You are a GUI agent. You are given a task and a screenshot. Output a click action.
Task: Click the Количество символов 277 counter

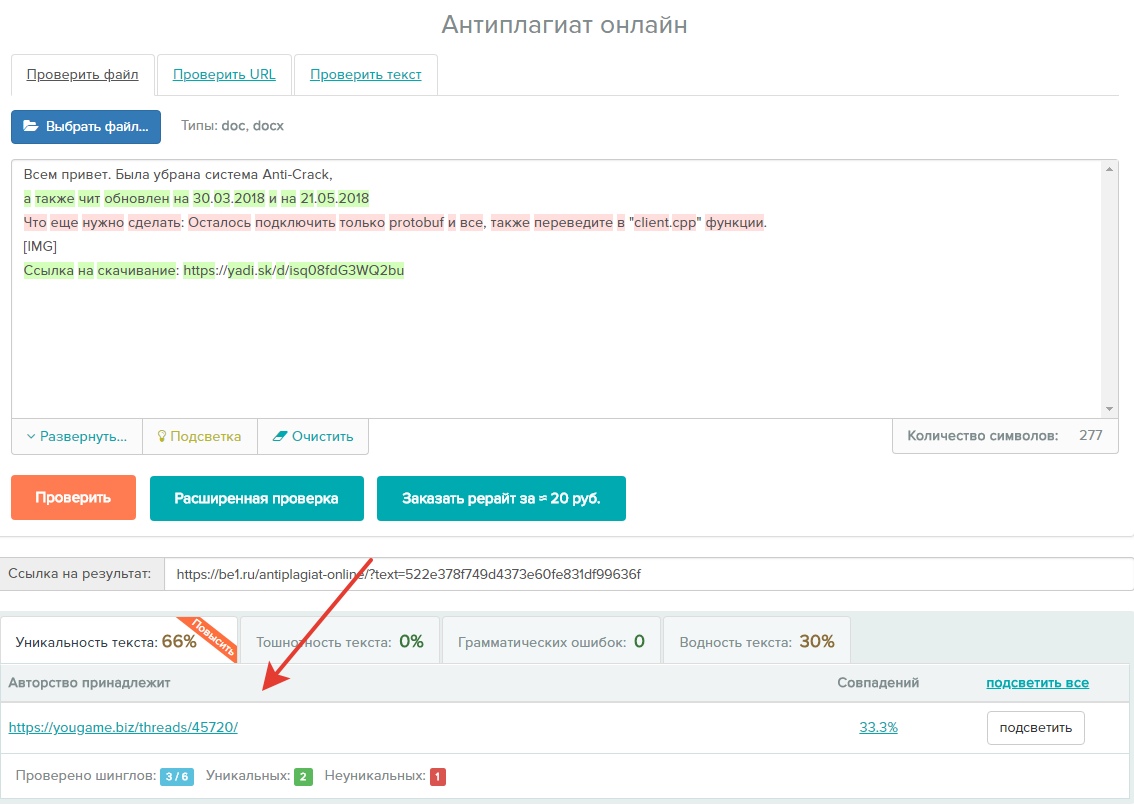click(x=1005, y=436)
